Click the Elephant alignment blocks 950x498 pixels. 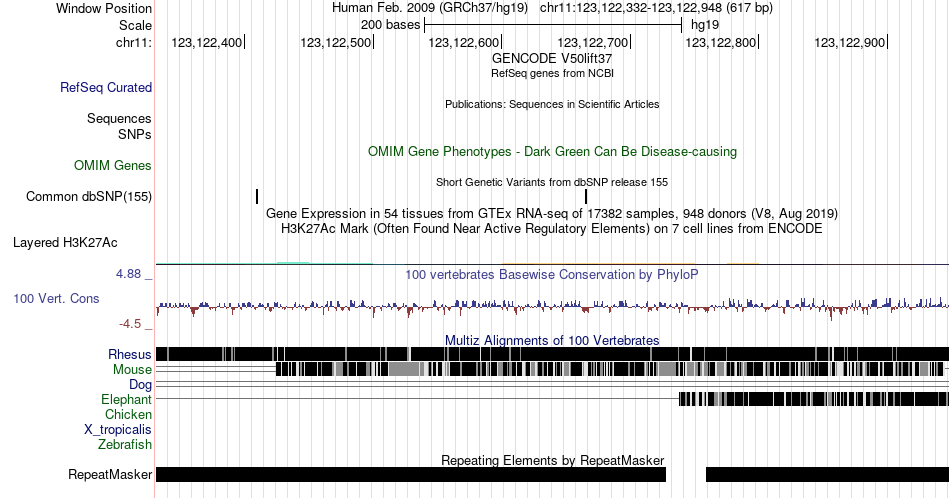(x=814, y=399)
